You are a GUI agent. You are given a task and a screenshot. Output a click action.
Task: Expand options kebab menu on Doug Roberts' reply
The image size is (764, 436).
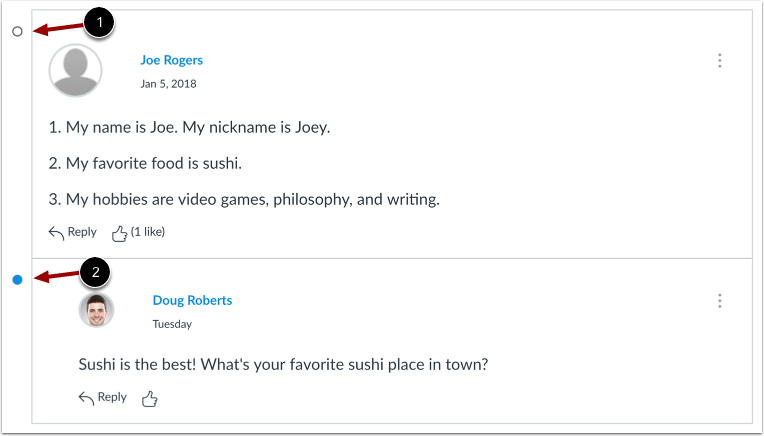(x=719, y=301)
